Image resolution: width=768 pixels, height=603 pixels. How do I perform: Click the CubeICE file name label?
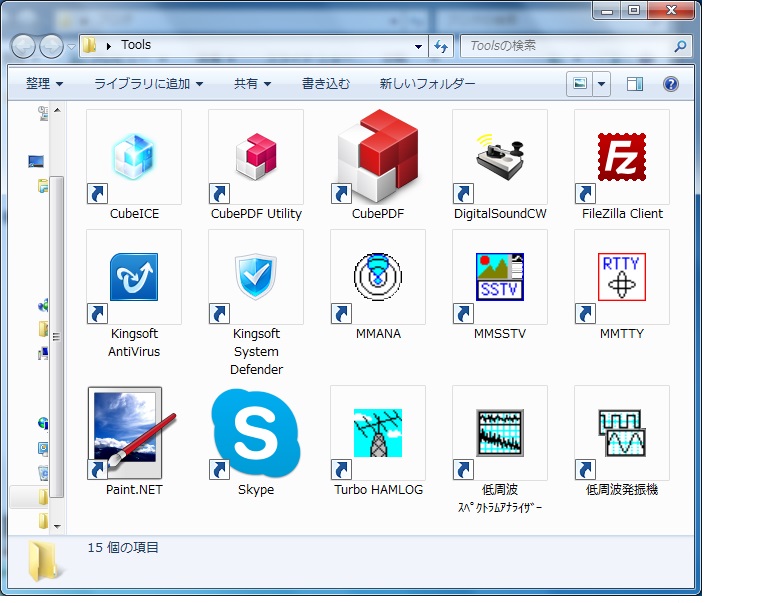click(134, 214)
